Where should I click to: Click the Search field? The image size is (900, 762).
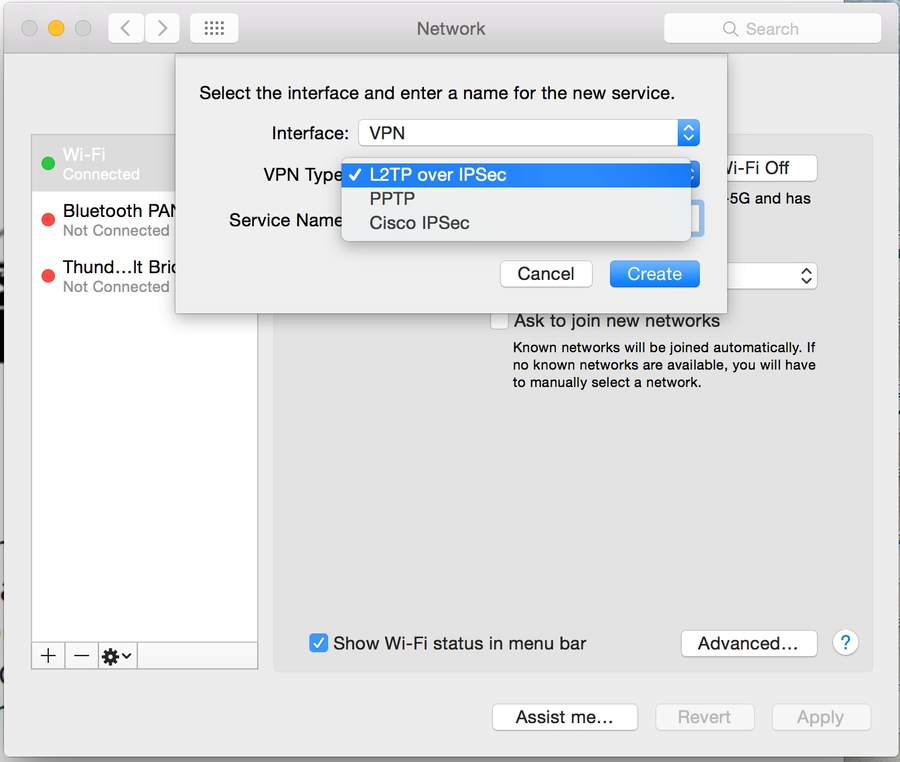771,29
